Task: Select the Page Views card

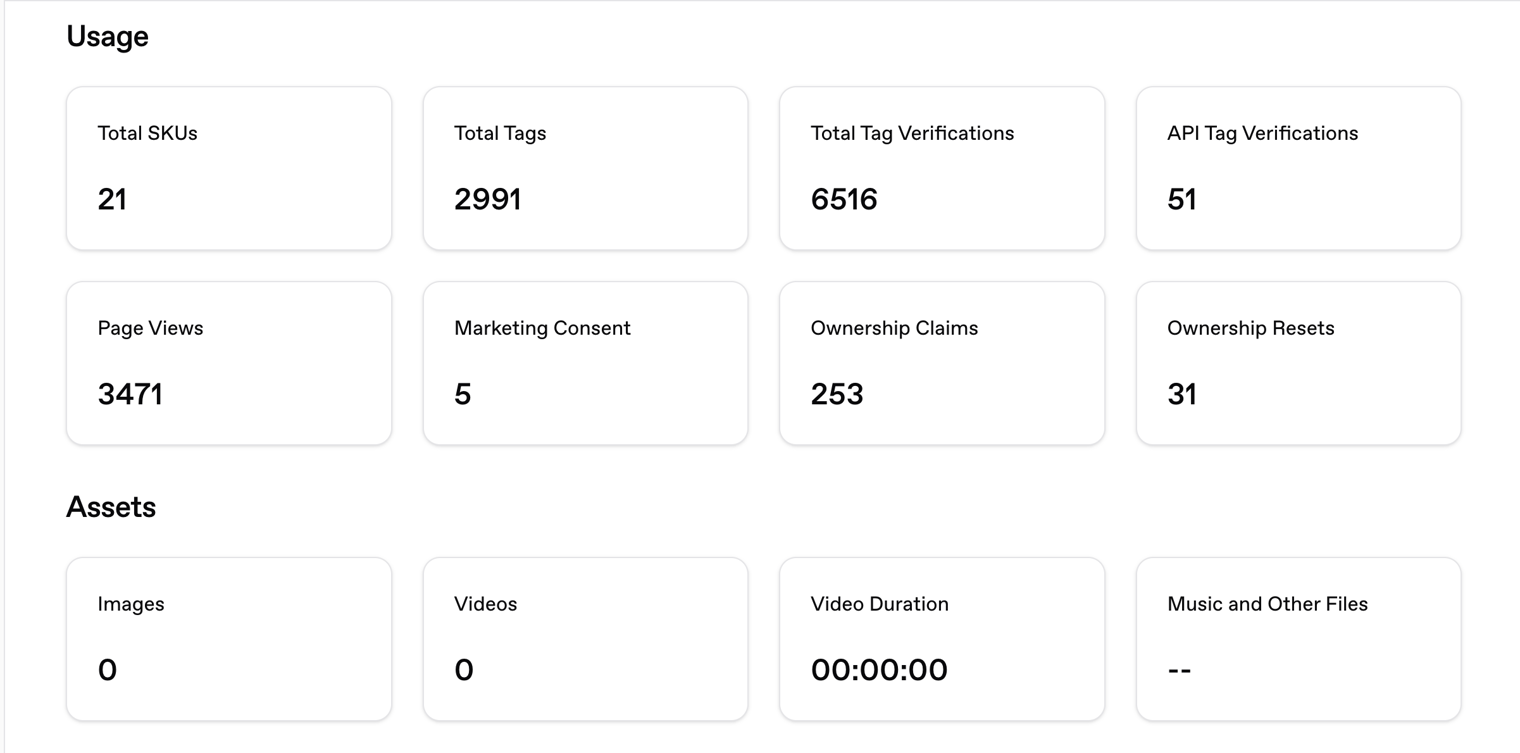Action: click(229, 363)
